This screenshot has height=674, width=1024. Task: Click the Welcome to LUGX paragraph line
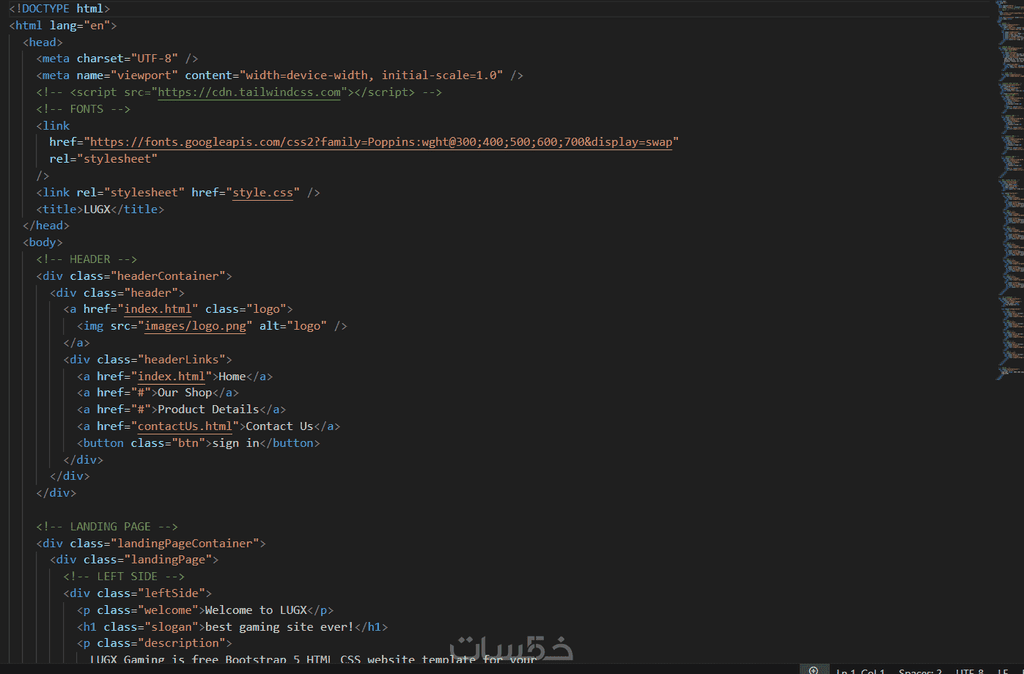point(205,610)
